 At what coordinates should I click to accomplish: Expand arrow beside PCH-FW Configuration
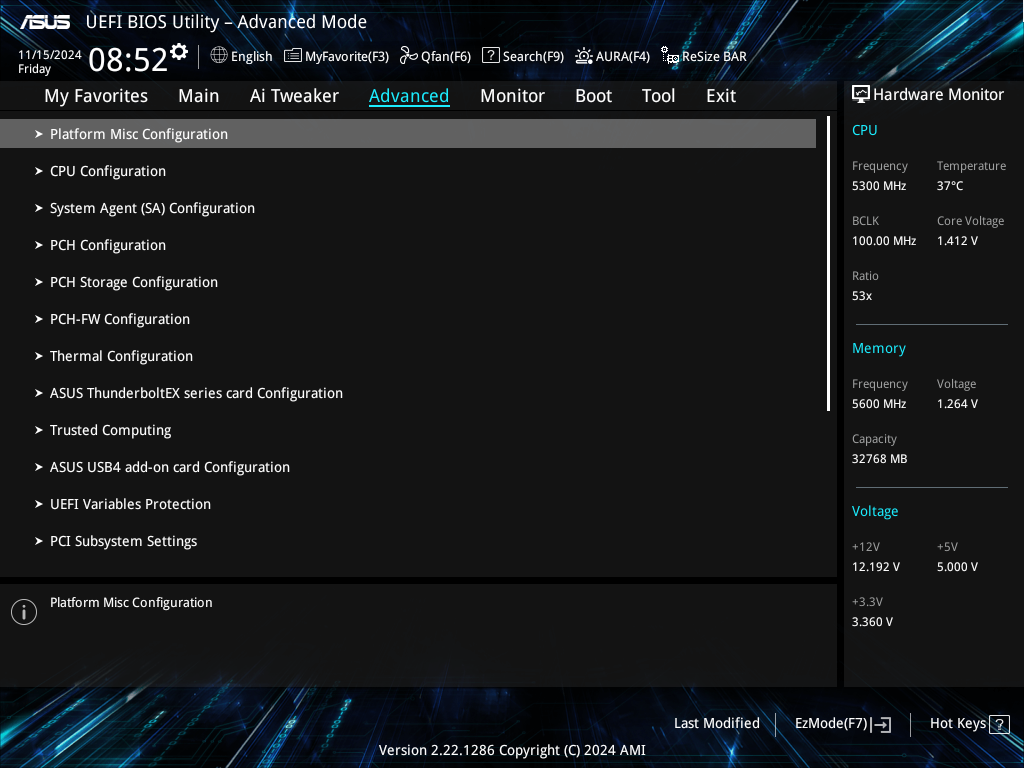(39, 319)
